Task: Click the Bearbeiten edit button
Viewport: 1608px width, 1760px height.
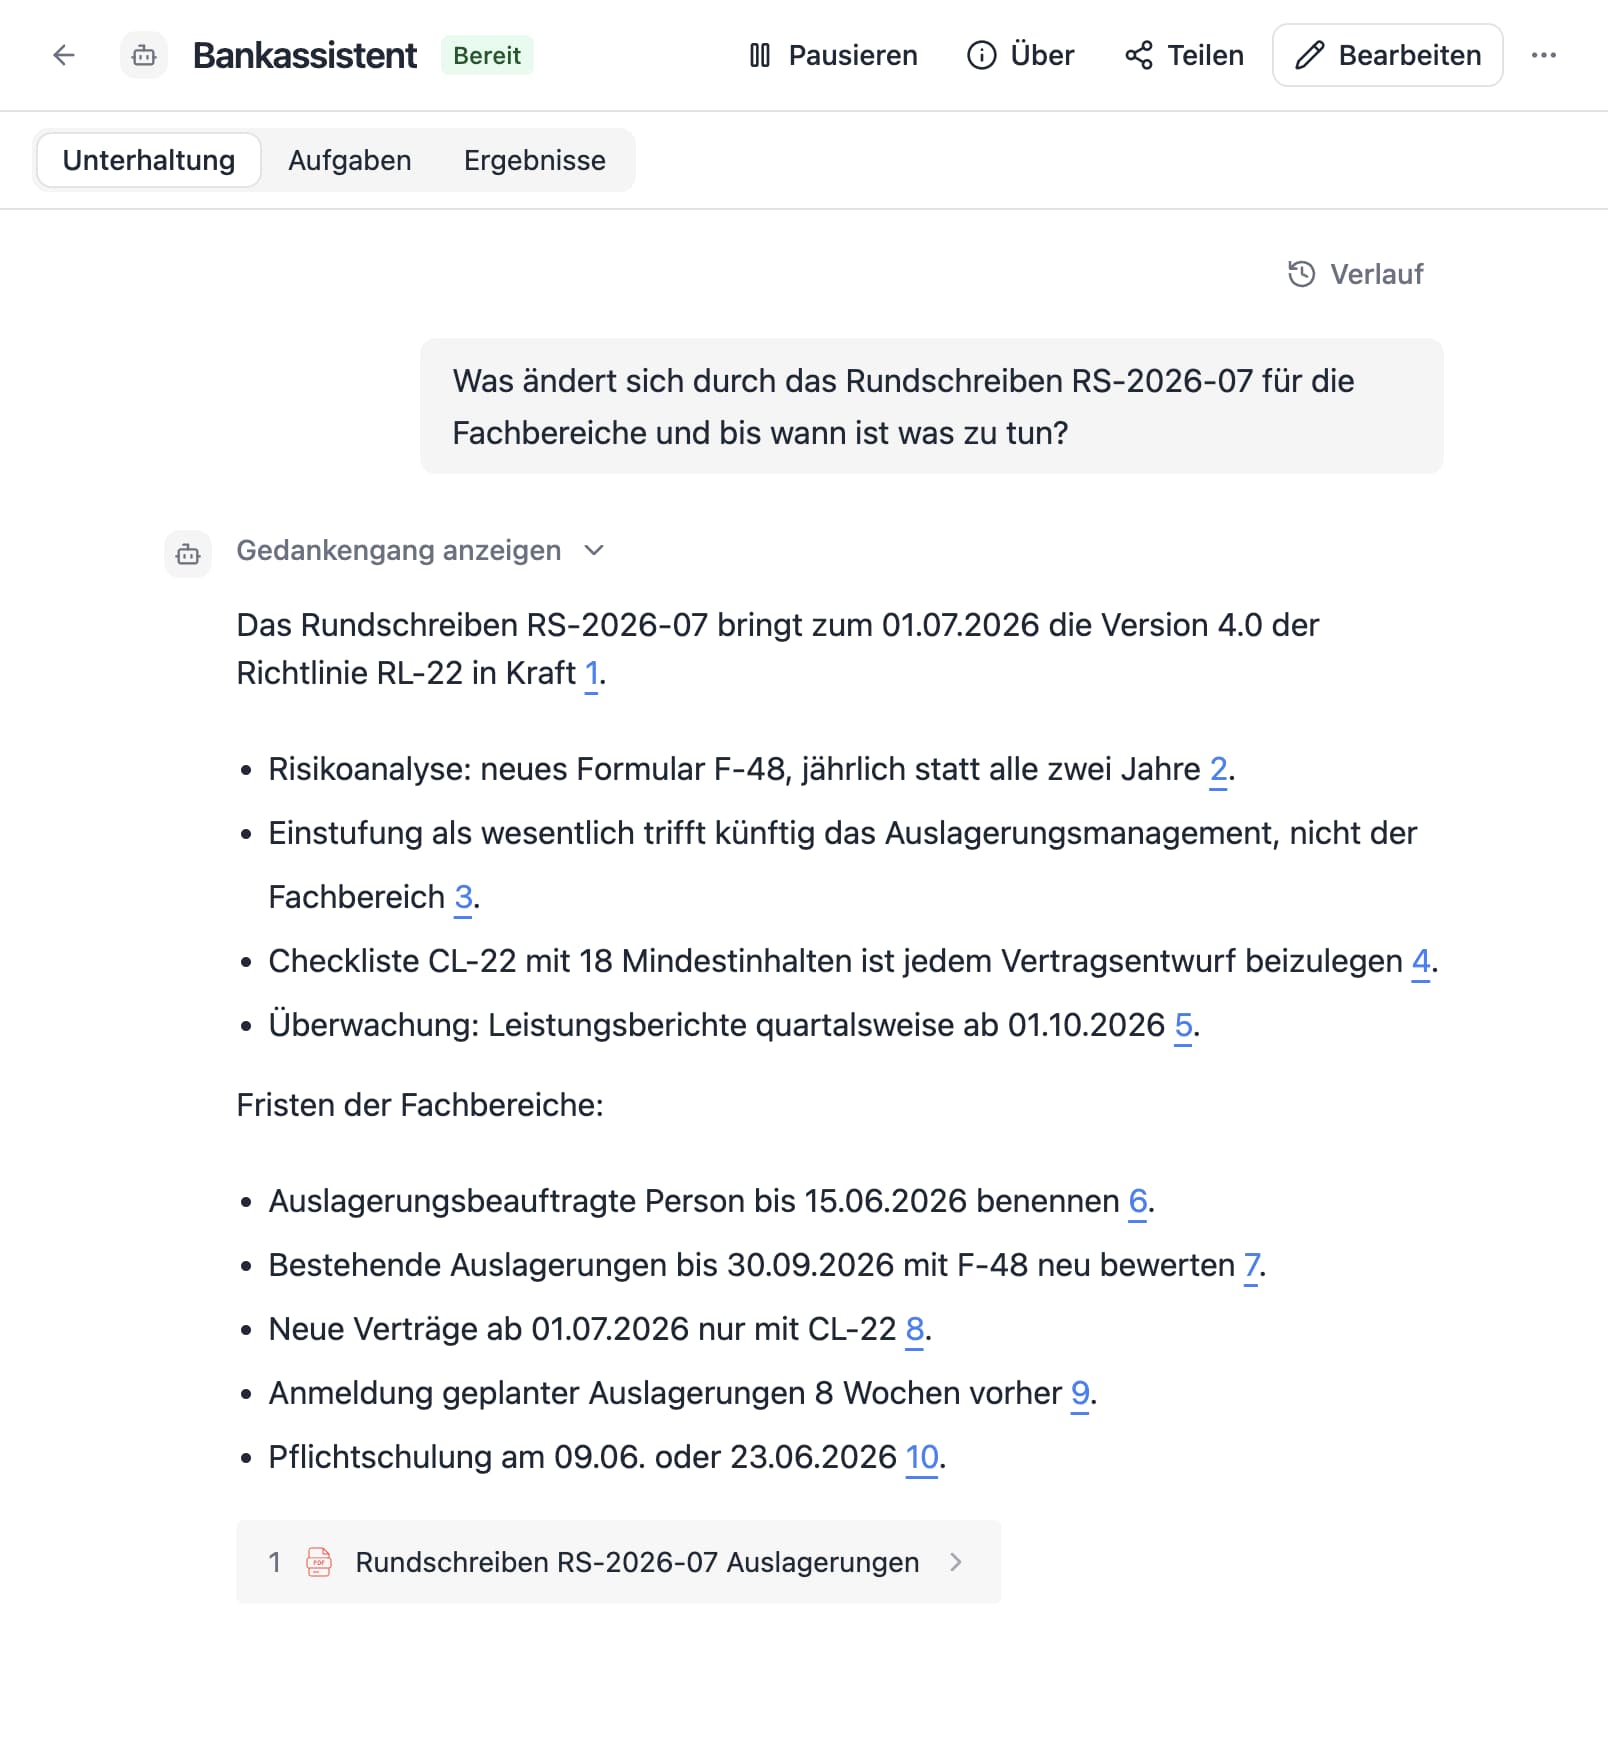Action: coord(1388,55)
